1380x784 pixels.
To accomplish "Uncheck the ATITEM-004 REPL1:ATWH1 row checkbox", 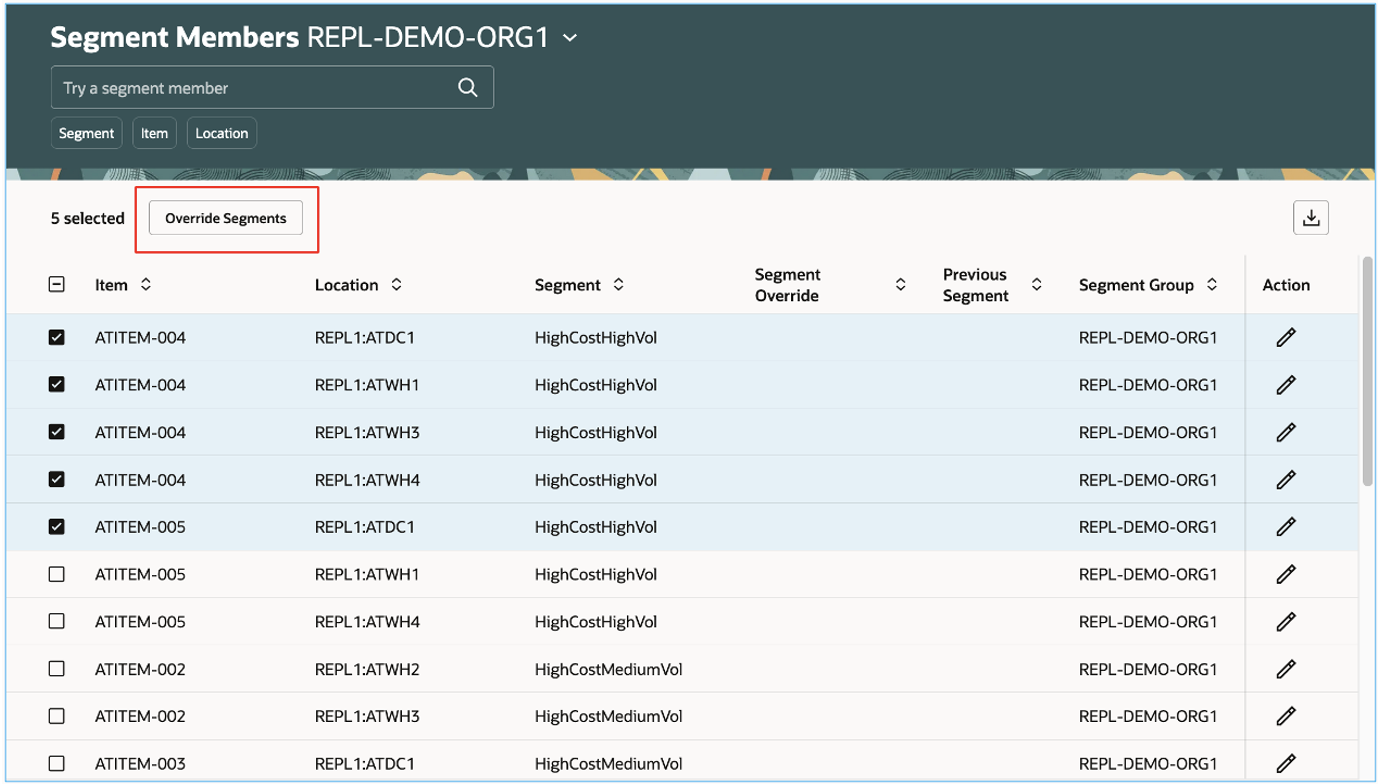I will tap(57, 384).
